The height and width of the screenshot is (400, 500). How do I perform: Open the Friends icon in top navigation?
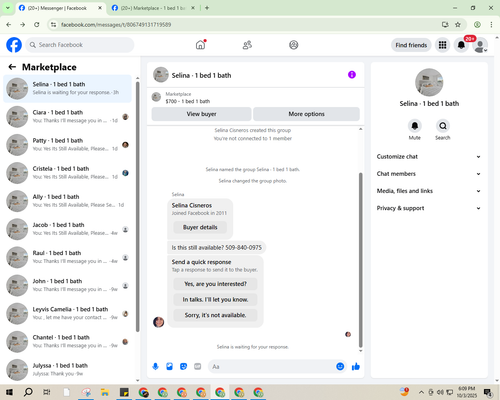click(x=247, y=45)
